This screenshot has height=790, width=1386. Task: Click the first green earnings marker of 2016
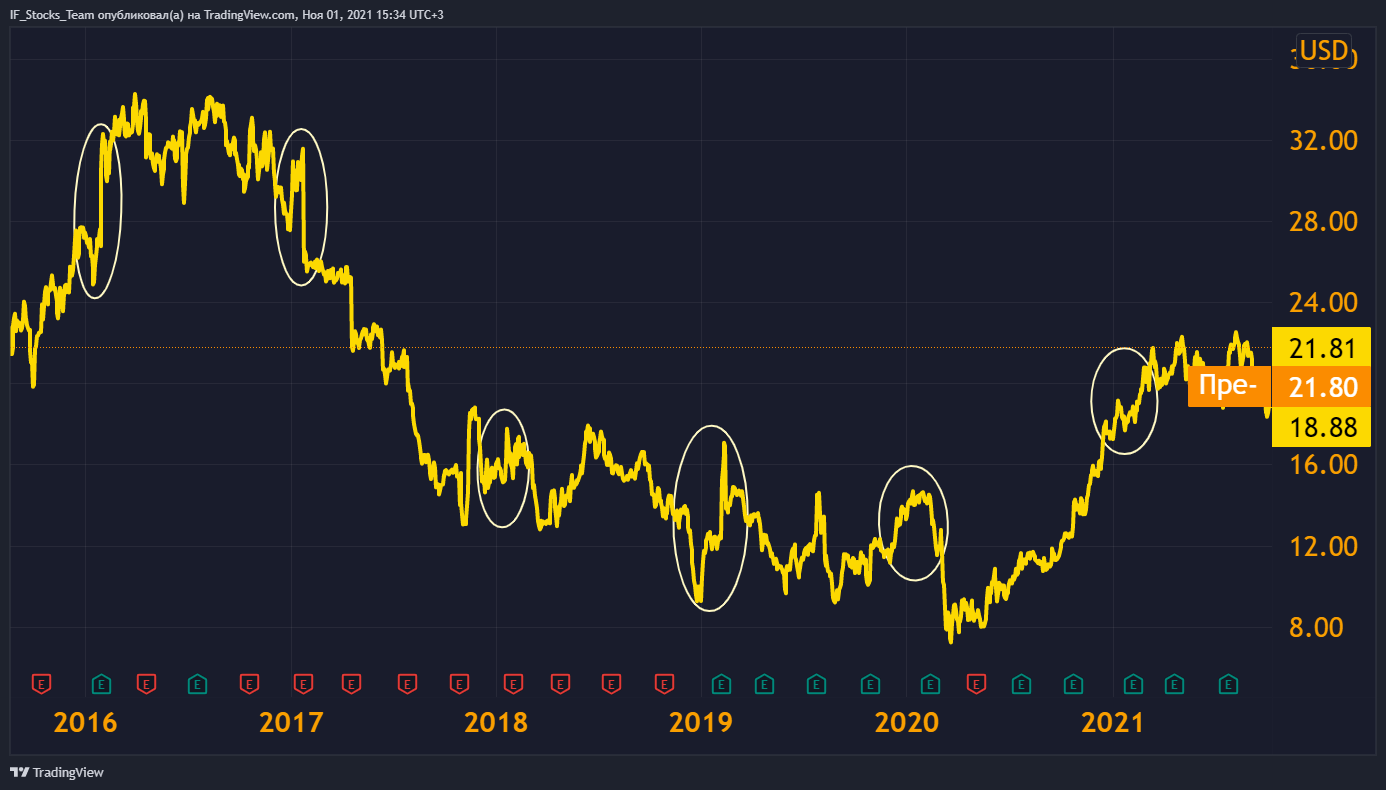coord(101,684)
